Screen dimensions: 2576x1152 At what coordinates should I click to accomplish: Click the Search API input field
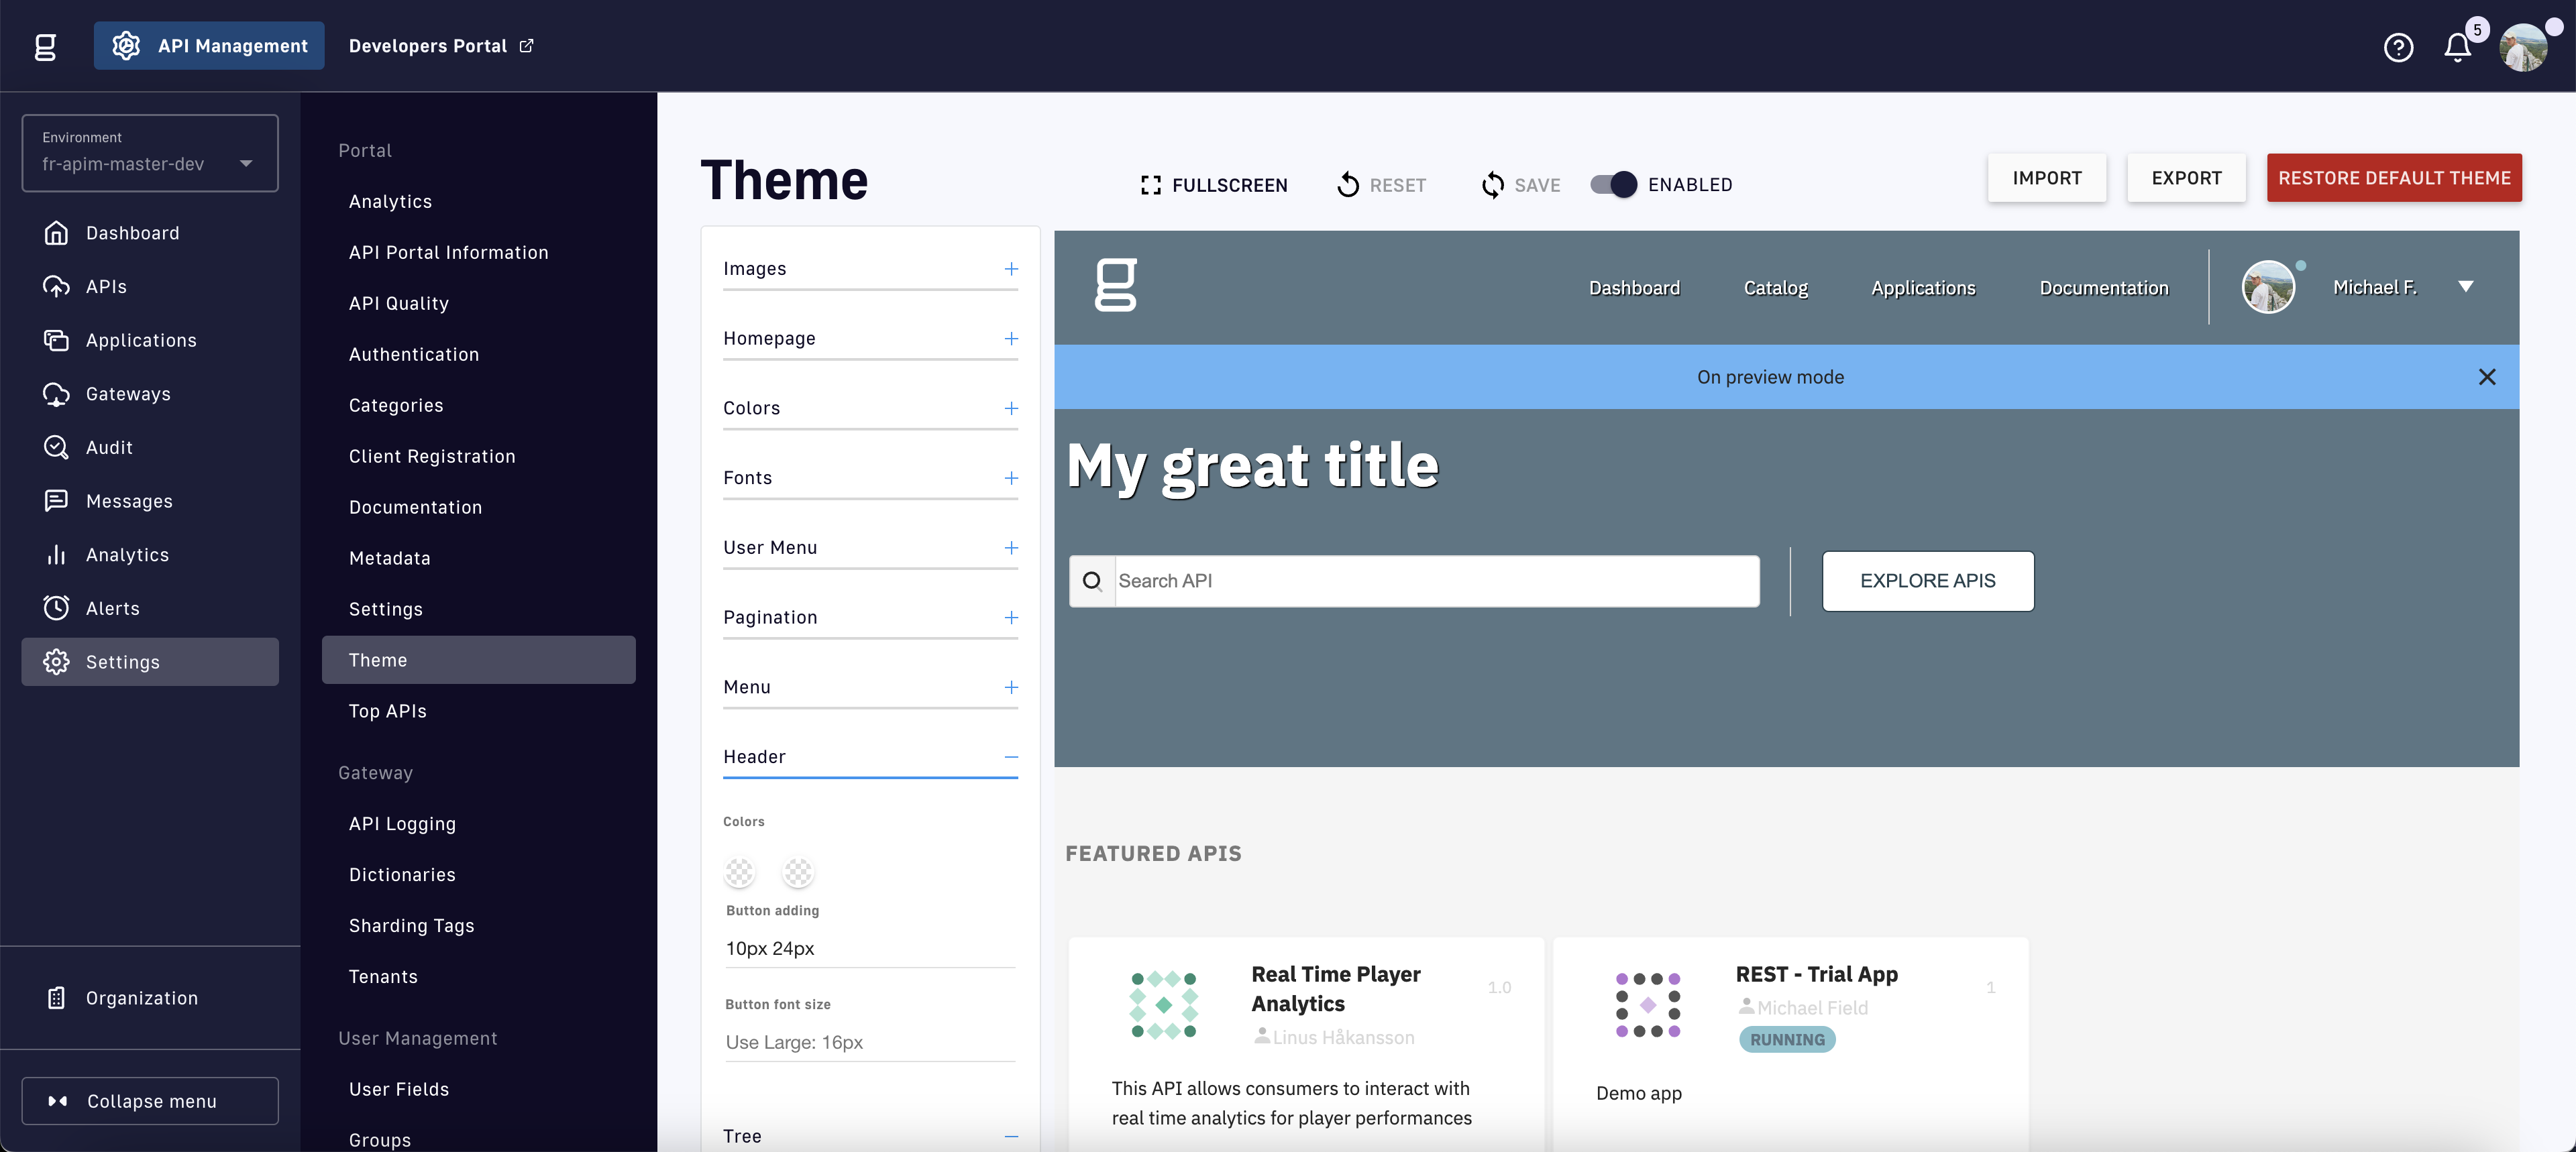pyautogui.click(x=1436, y=581)
